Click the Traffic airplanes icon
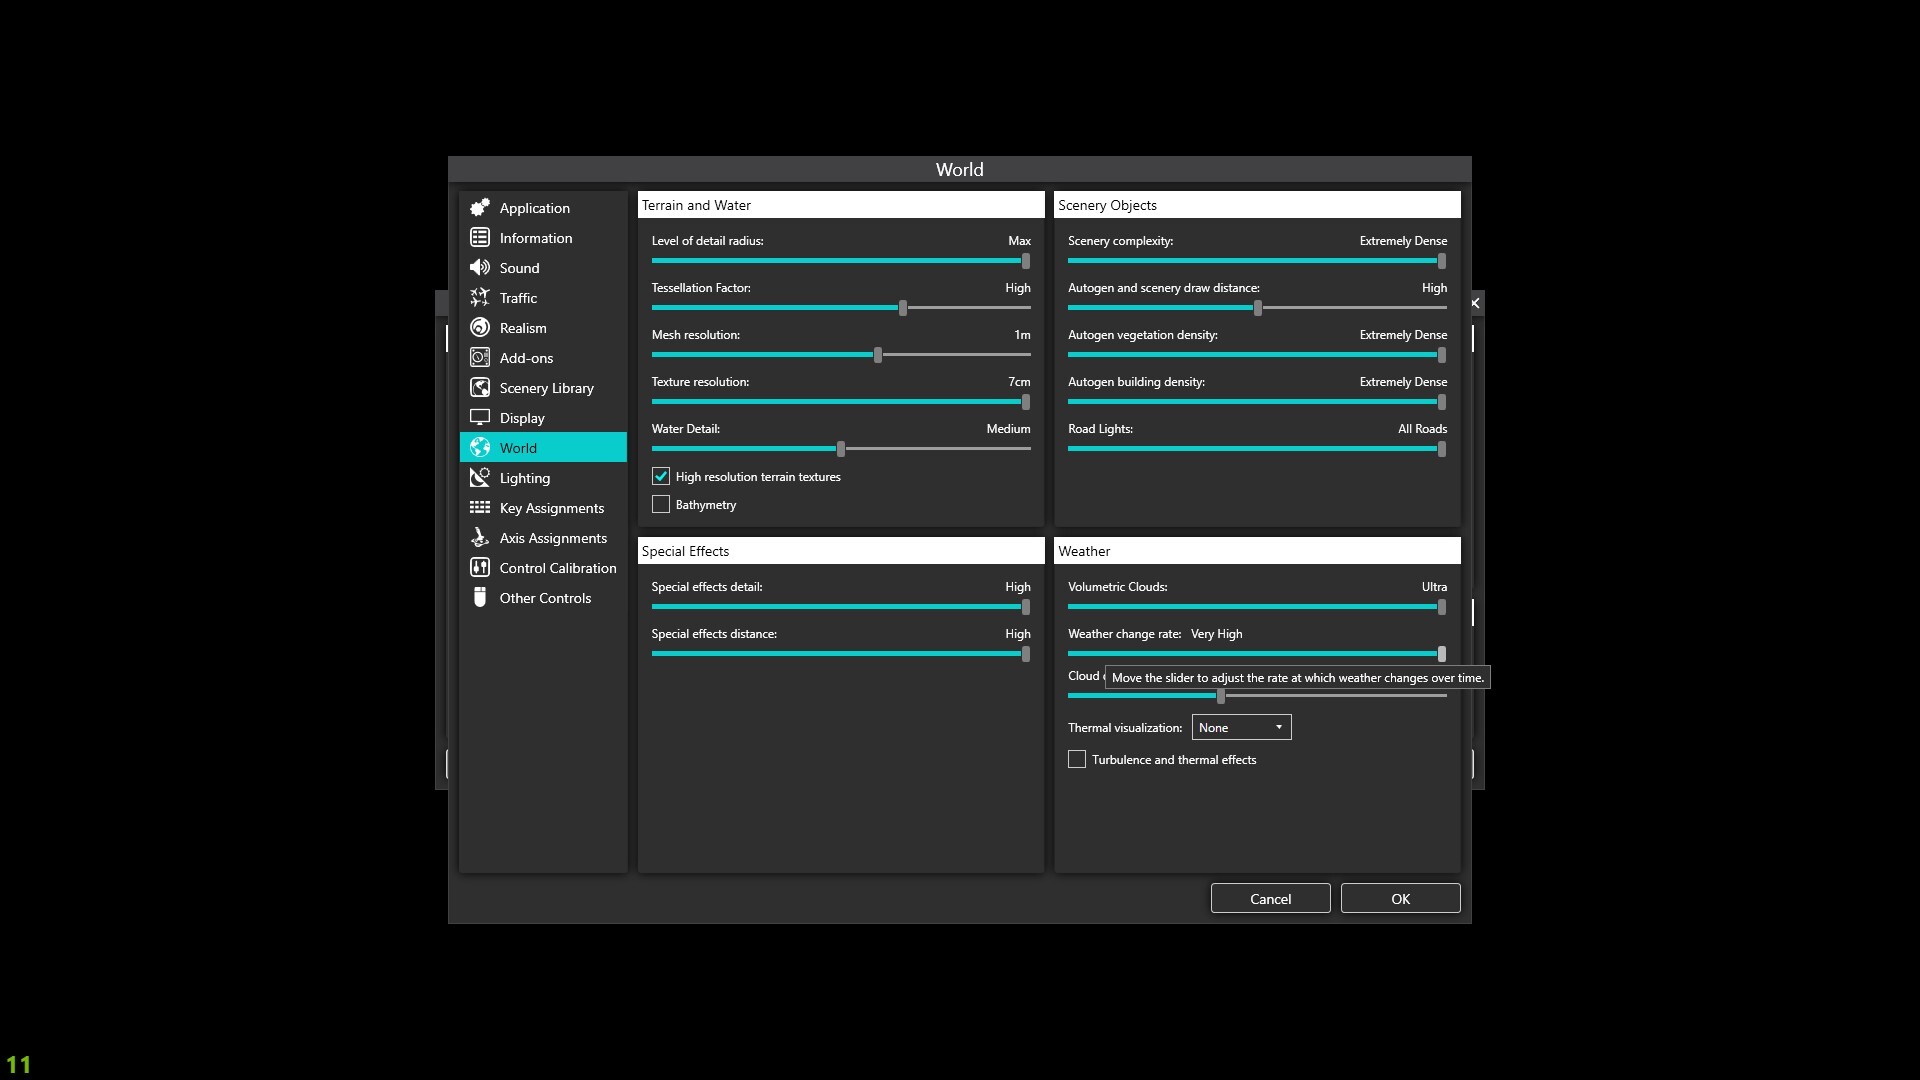Viewport: 1920px width, 1080px height. [480, 297]
